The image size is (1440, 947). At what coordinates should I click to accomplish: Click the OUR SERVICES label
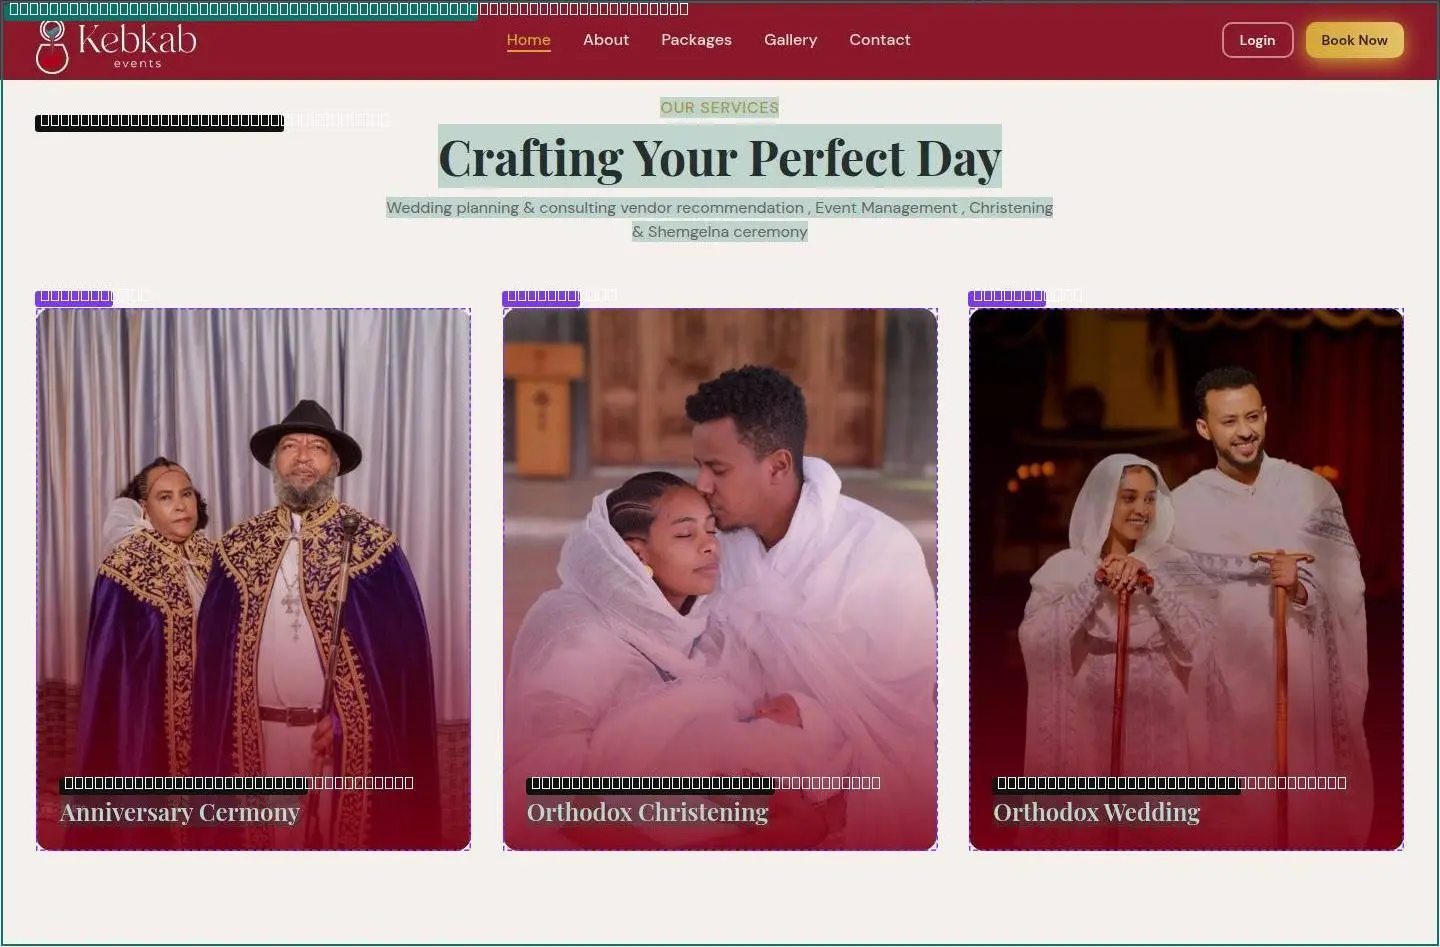(x=720, y=107)
